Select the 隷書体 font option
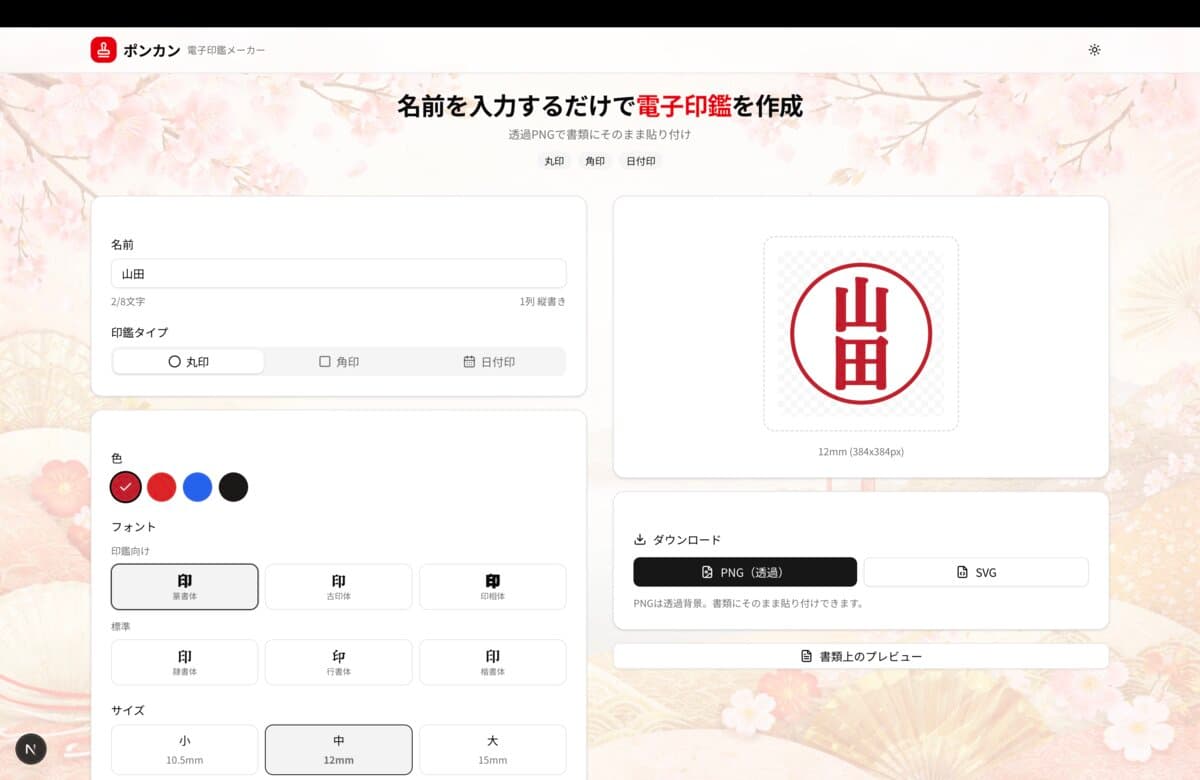The height and width of the screenshot is (780, 1200). pyautogui.click(x=185, y=662)
